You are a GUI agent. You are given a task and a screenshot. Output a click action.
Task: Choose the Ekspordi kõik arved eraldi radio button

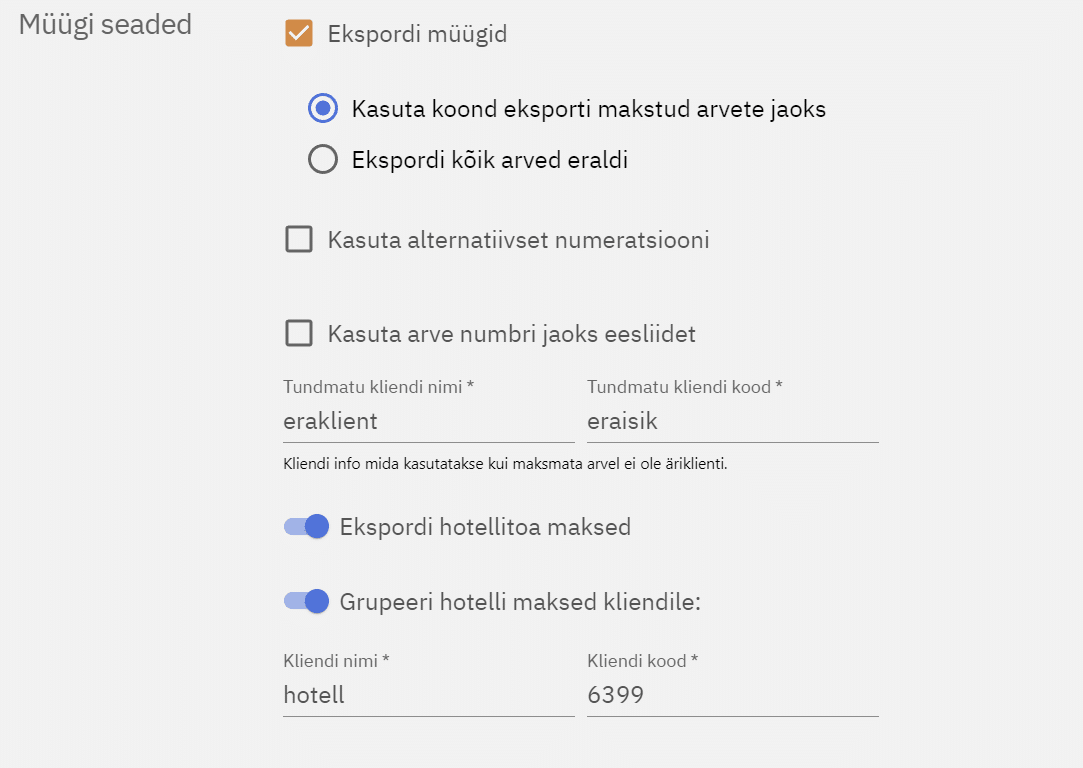click(323, 160)
